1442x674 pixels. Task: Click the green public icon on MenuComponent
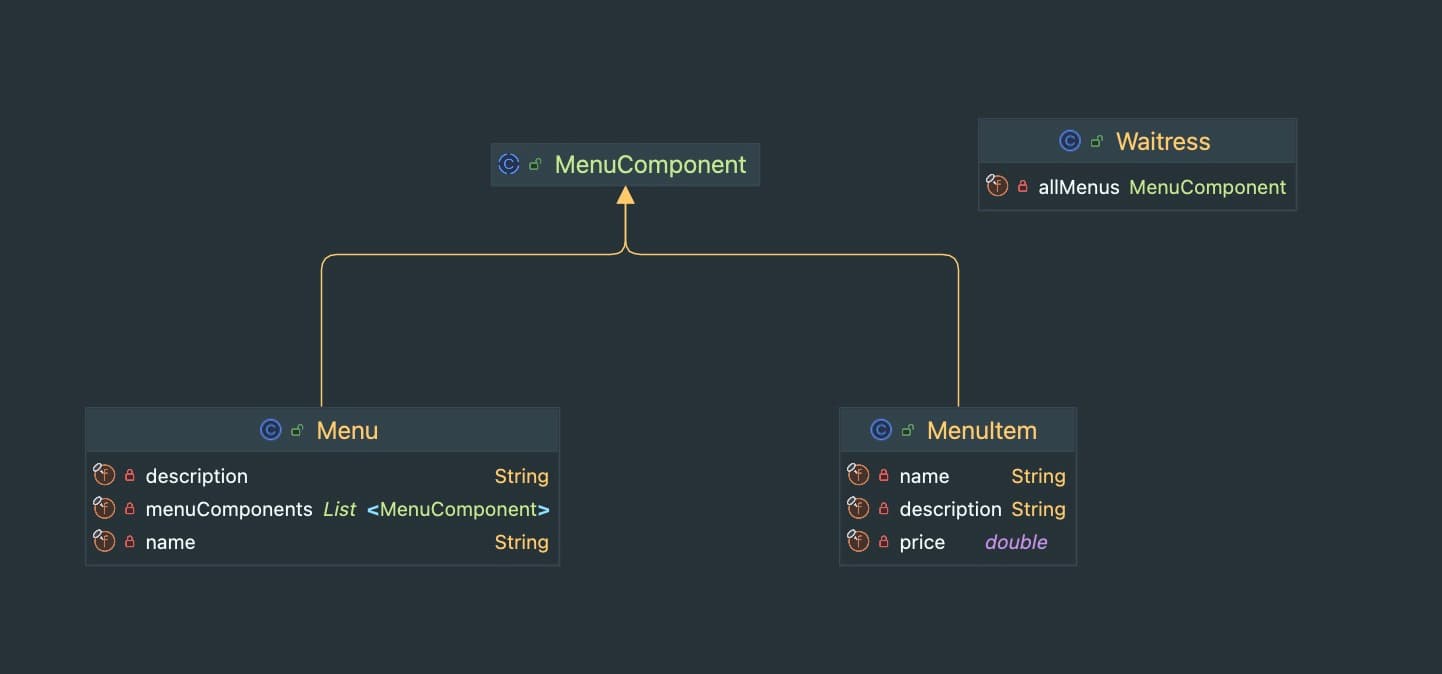(x=535, y=164)
